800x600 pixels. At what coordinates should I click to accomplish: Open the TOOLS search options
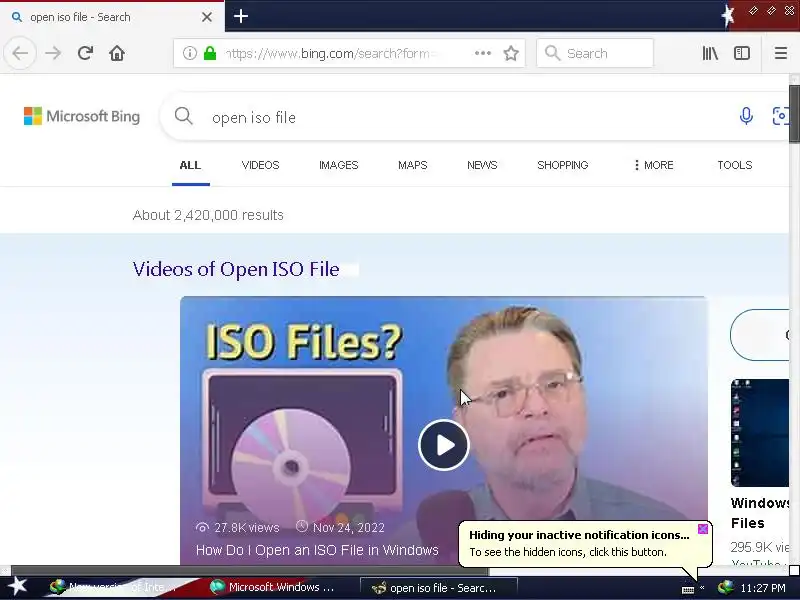coord(735,165)
